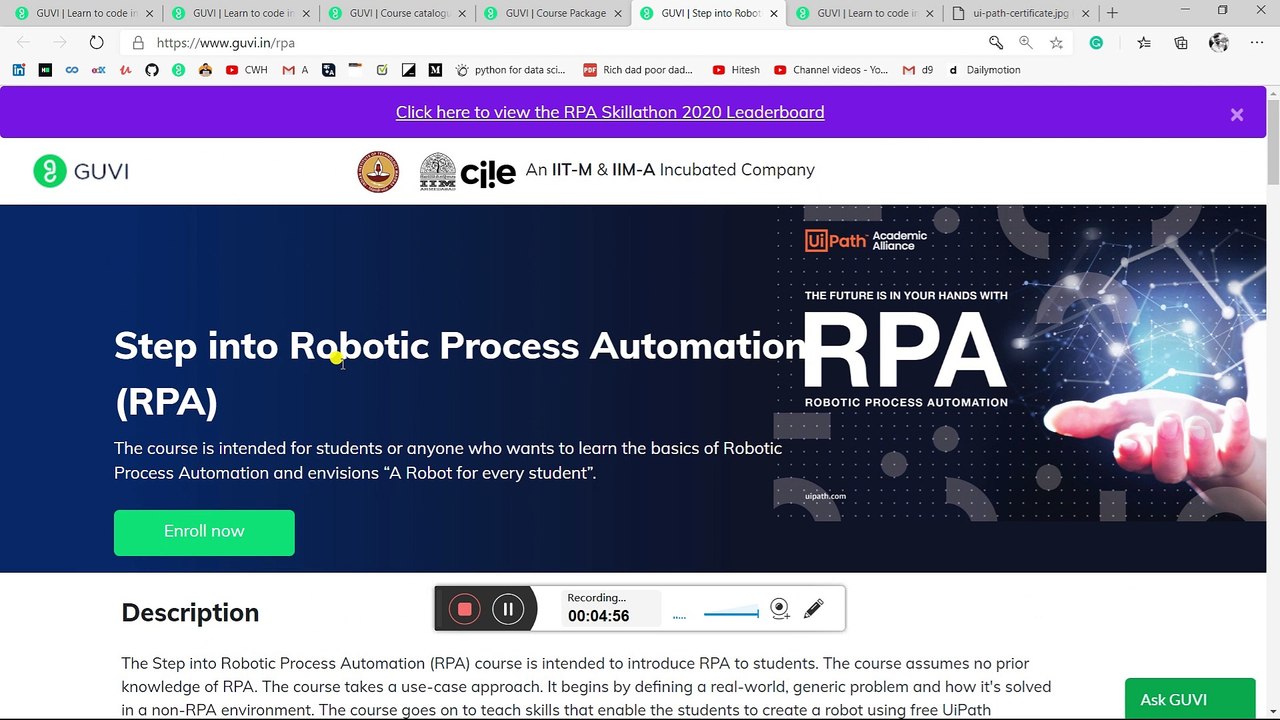Viewport: 1280px width, 720px height.
Task: Open Rich dad poor dad PDF bookmark
Action: click(638, 70)
